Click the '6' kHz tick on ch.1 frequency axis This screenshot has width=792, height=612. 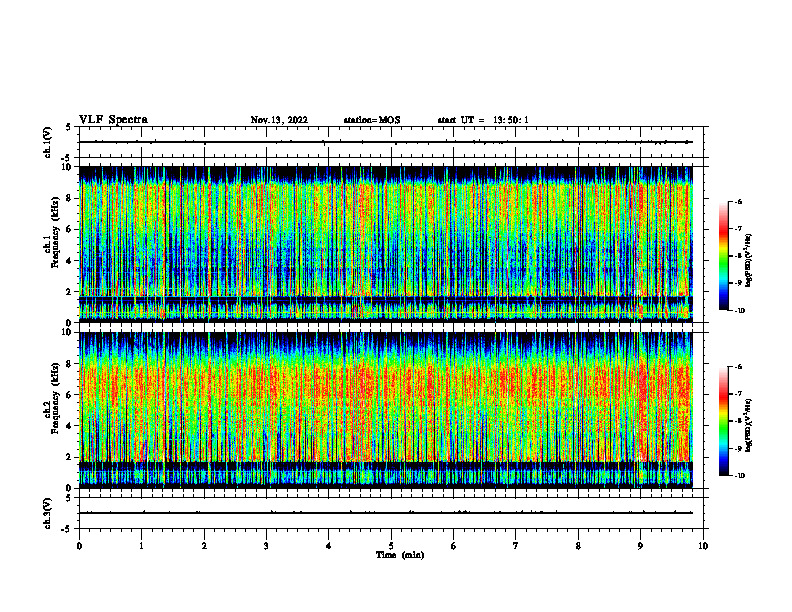(x=69, y=230)
